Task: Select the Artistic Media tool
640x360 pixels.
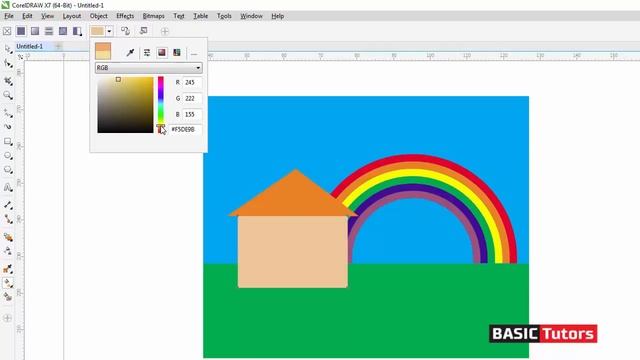Action: coord(8,127)
